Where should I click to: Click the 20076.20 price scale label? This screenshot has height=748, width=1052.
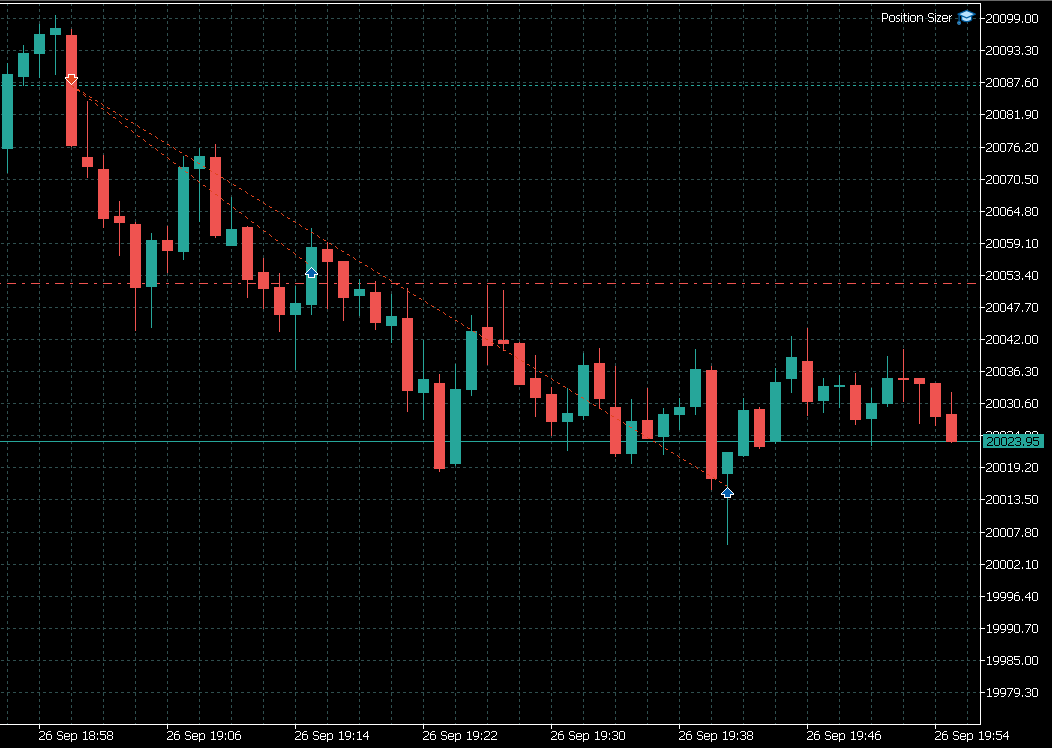pos(1011,148)
